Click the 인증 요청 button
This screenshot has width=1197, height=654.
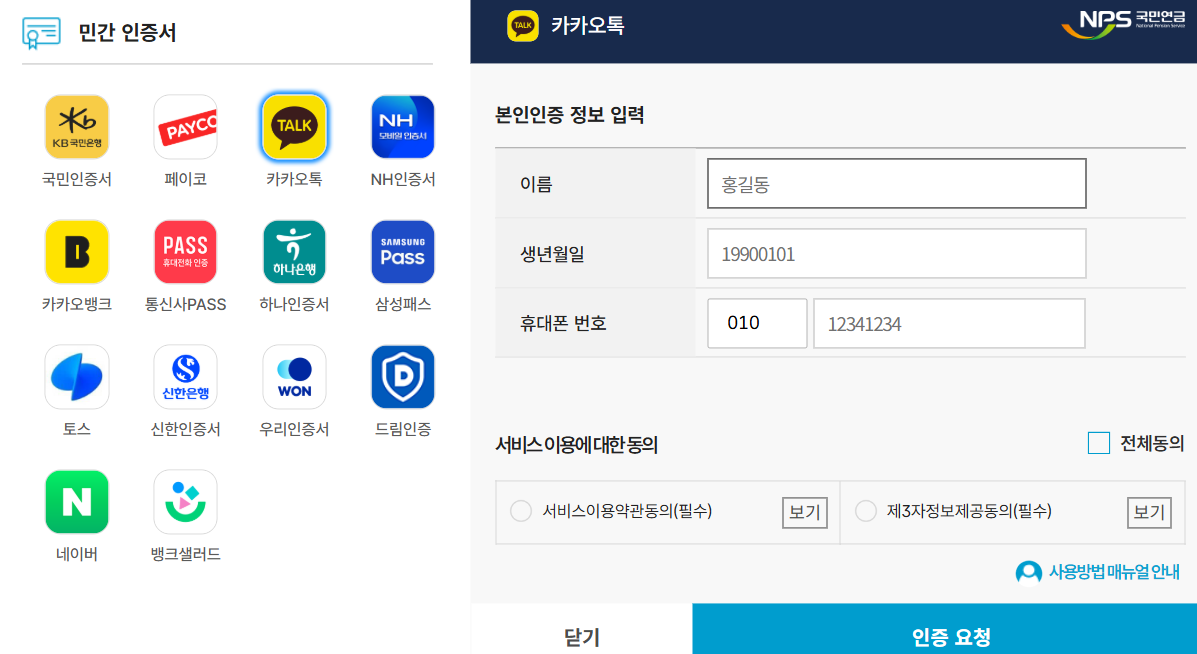point(944,631)
